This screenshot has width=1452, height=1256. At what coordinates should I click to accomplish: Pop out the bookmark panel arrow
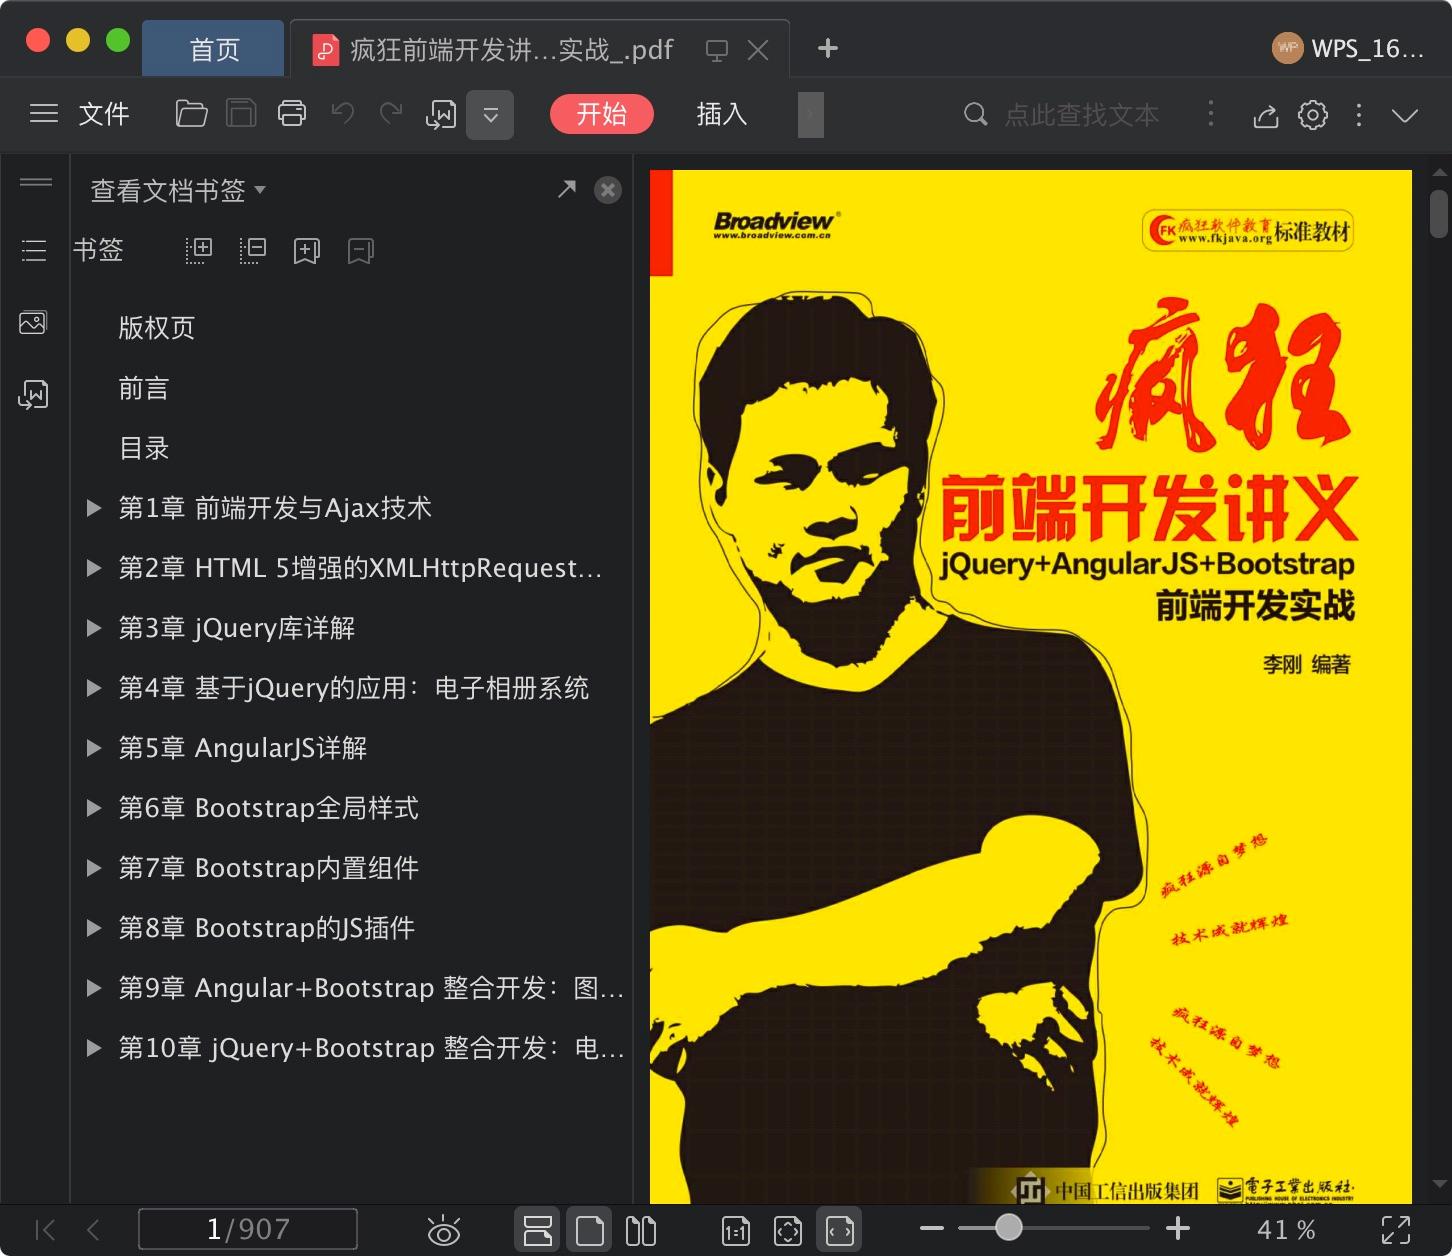[567, 189]
